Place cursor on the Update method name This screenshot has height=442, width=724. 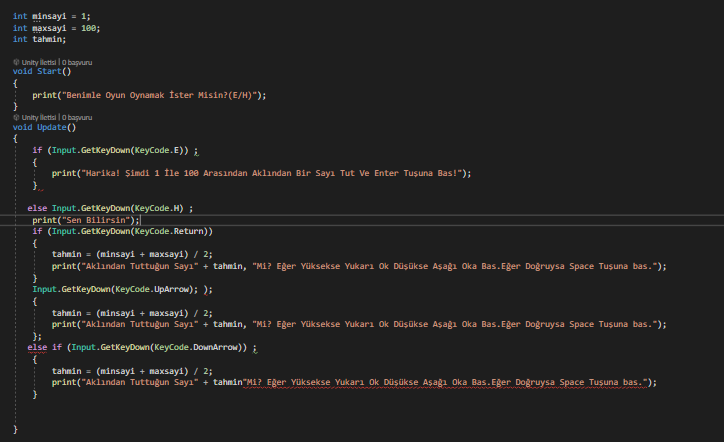pyautogui.click(x=52, y=127)
